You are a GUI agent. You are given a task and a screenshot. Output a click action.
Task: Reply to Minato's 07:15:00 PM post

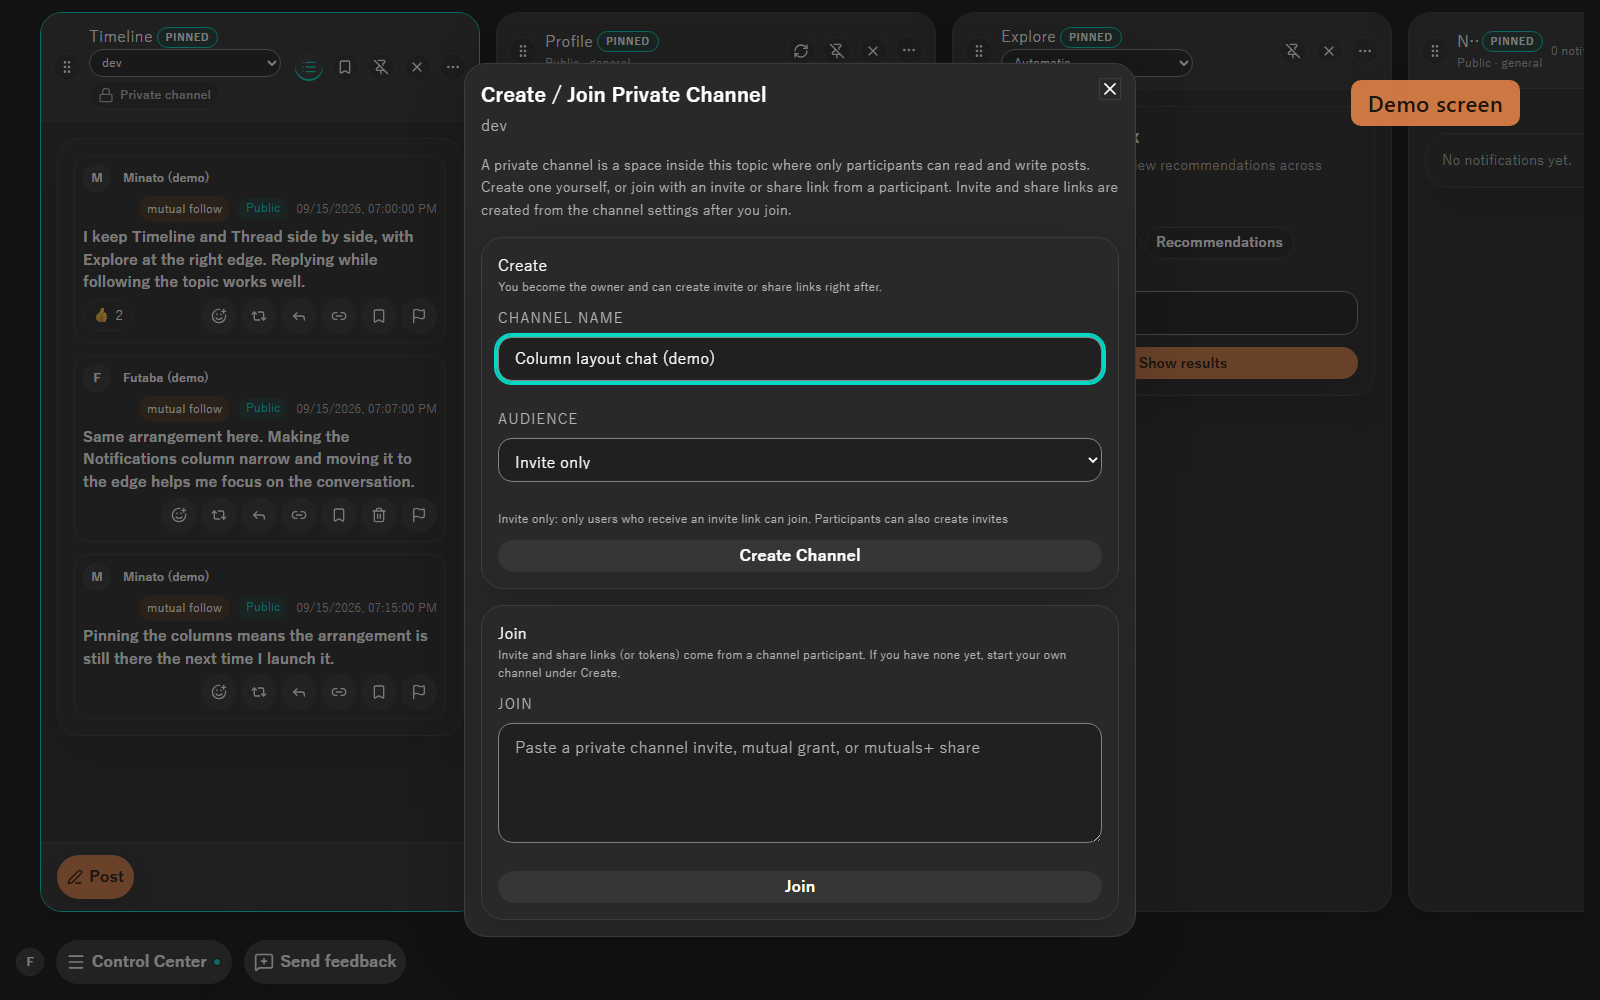click(299, 692)
